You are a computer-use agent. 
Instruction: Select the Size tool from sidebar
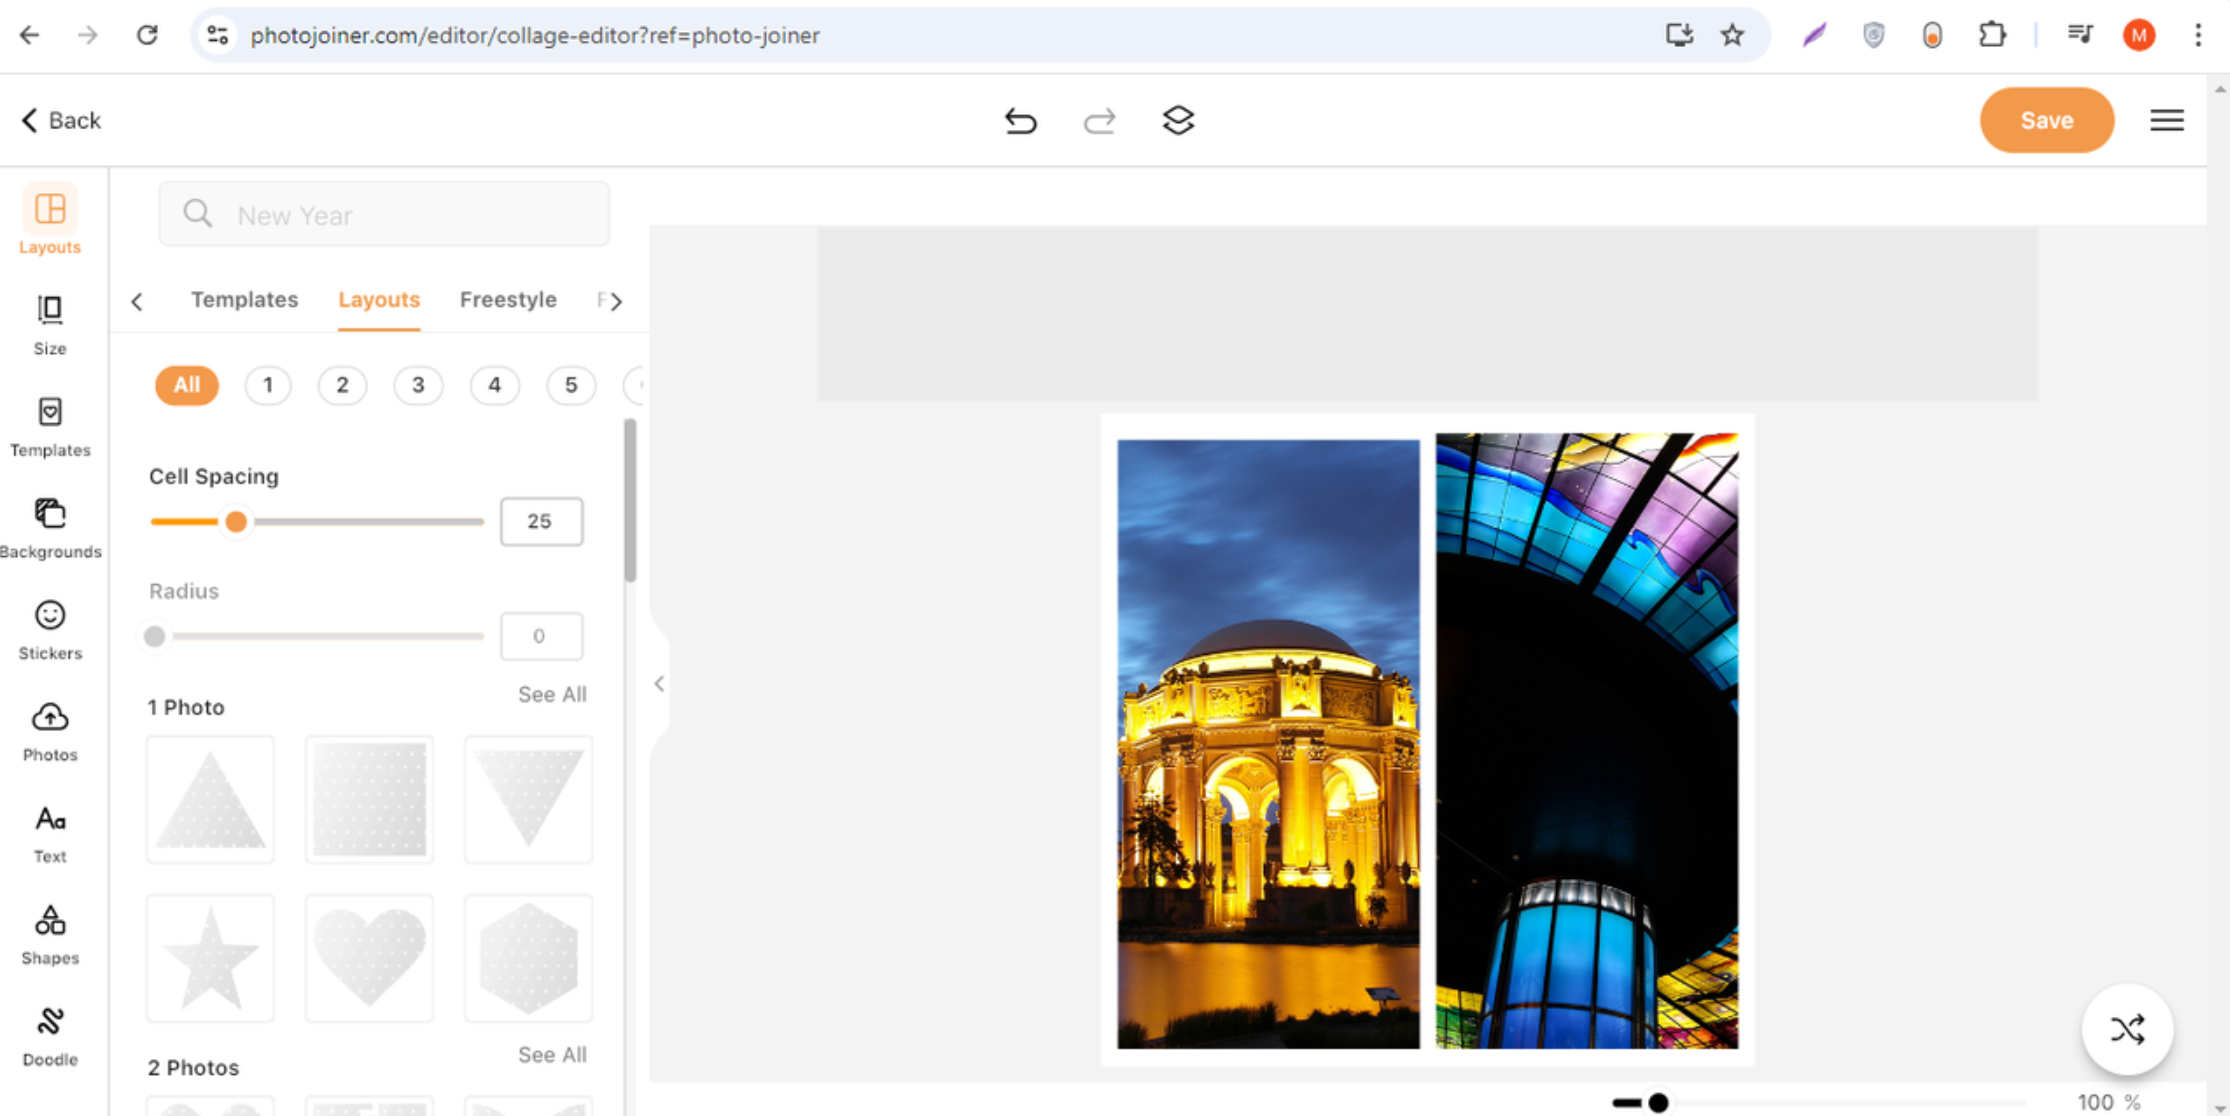coord(49,322)
